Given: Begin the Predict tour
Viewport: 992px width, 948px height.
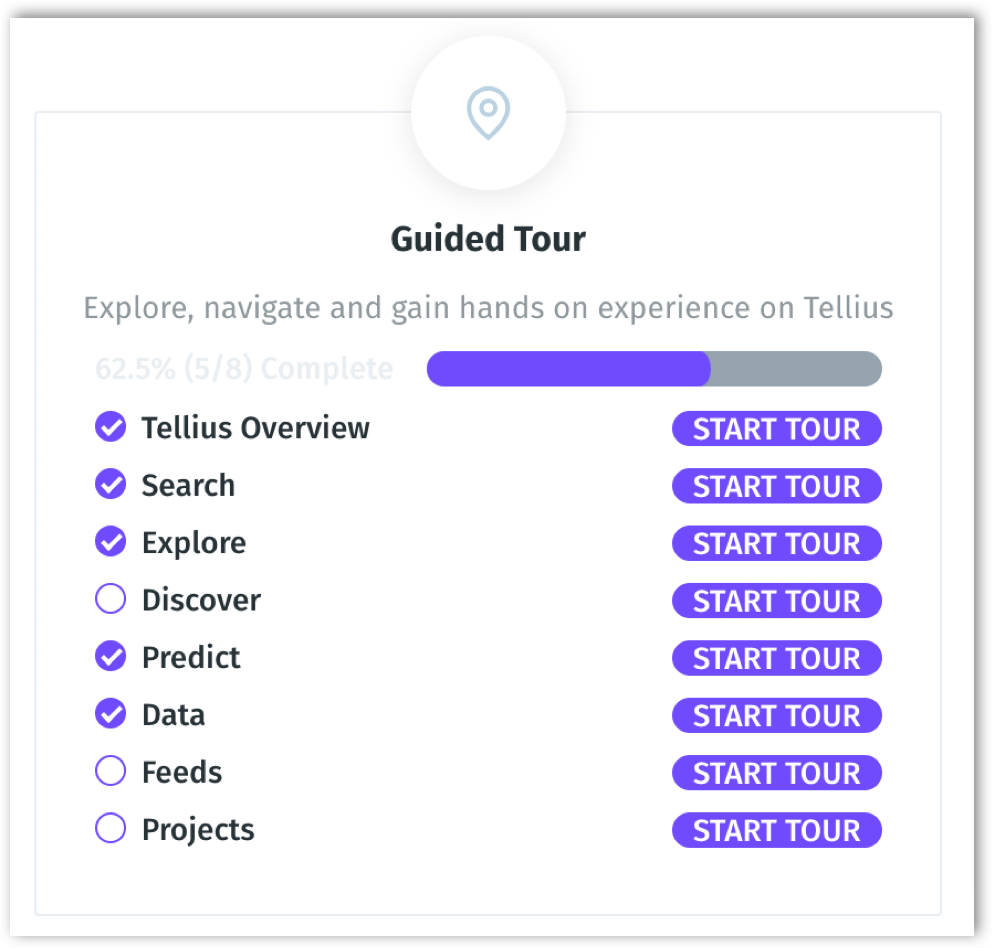Looking at the screenshot, I should click(x=776, y=658).
